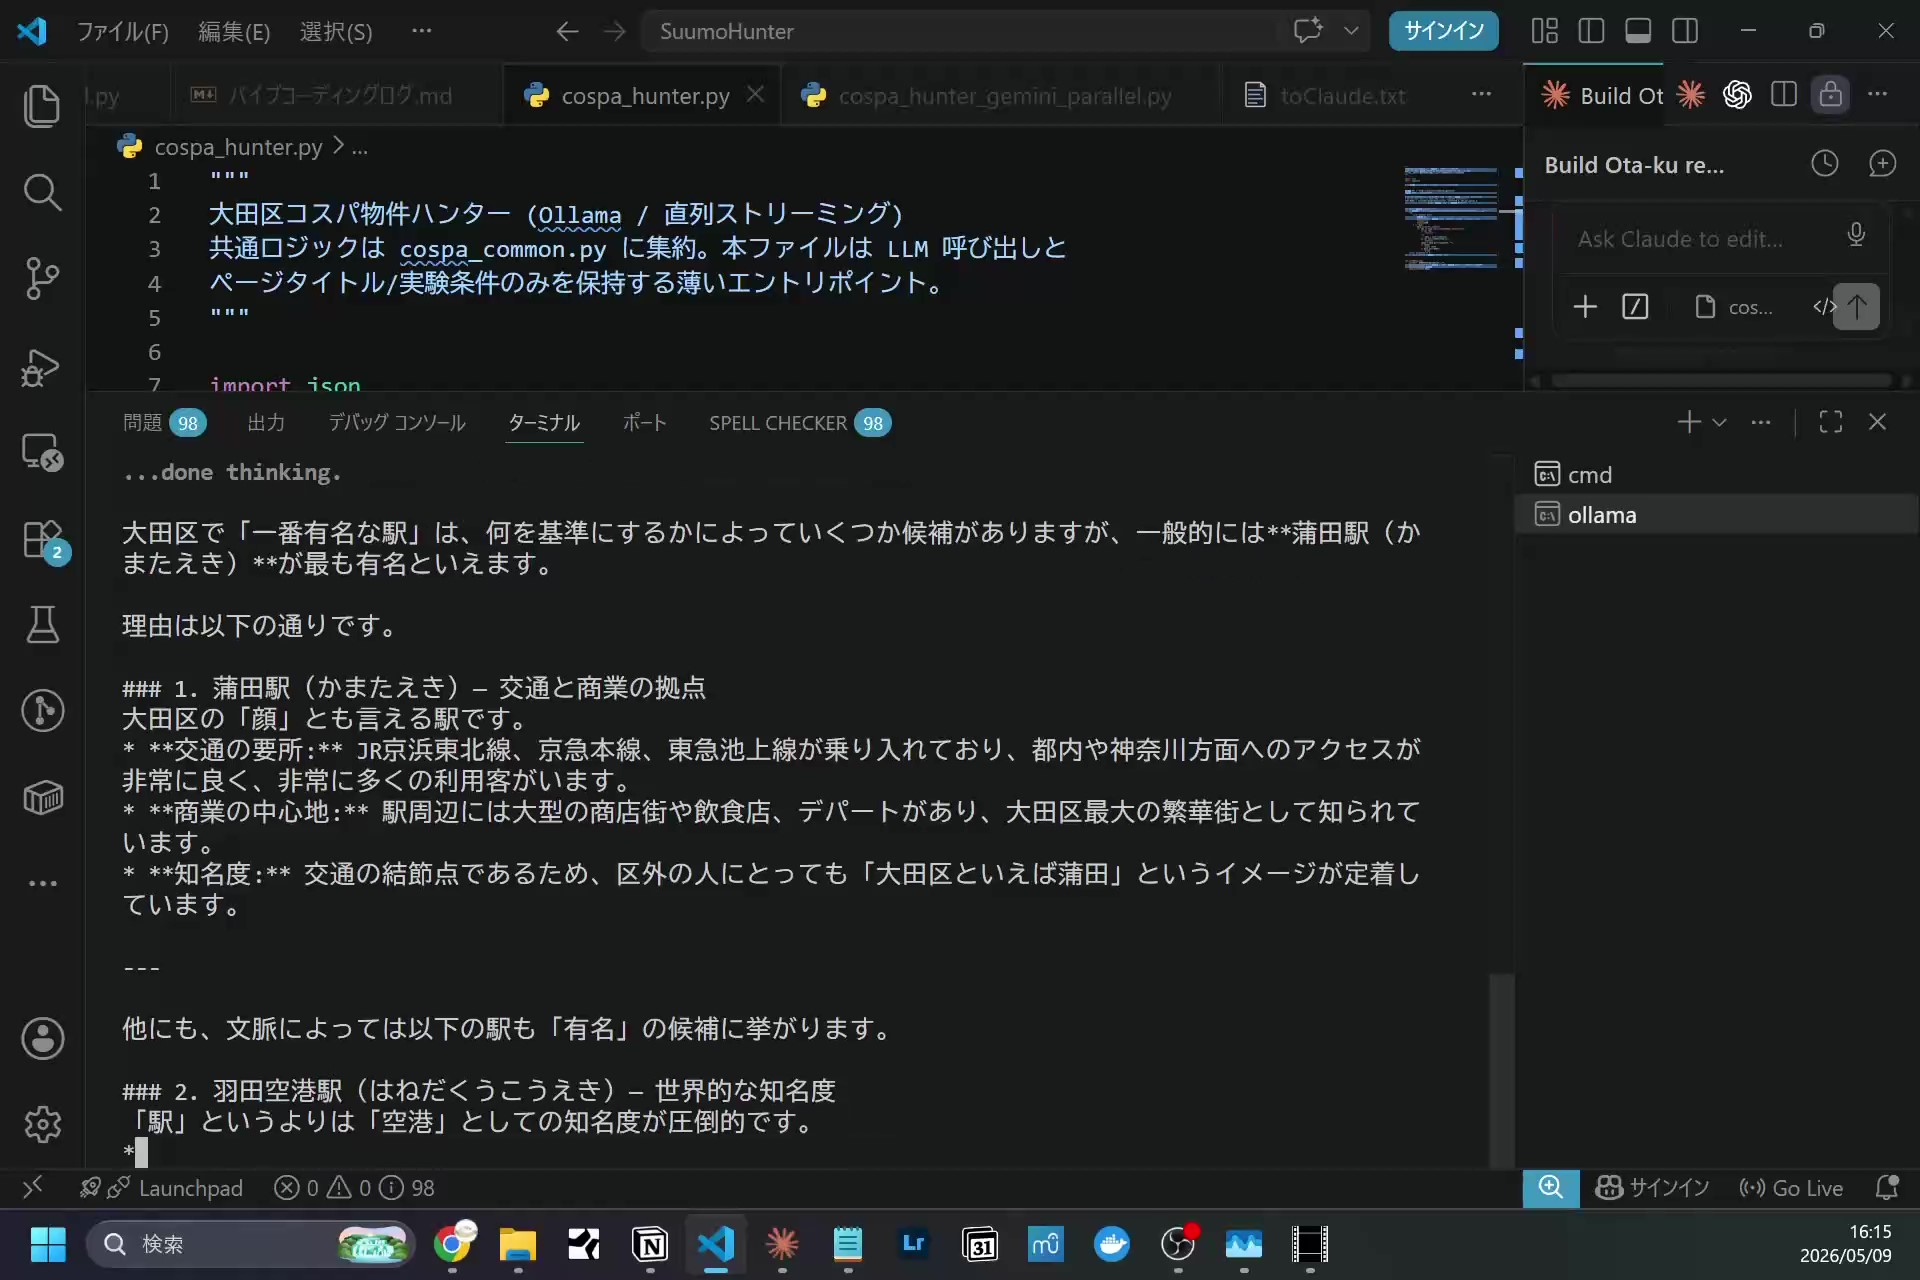Select the ollama terminal instance
1920x1280 pixels.
click(x=1716, y=515)
